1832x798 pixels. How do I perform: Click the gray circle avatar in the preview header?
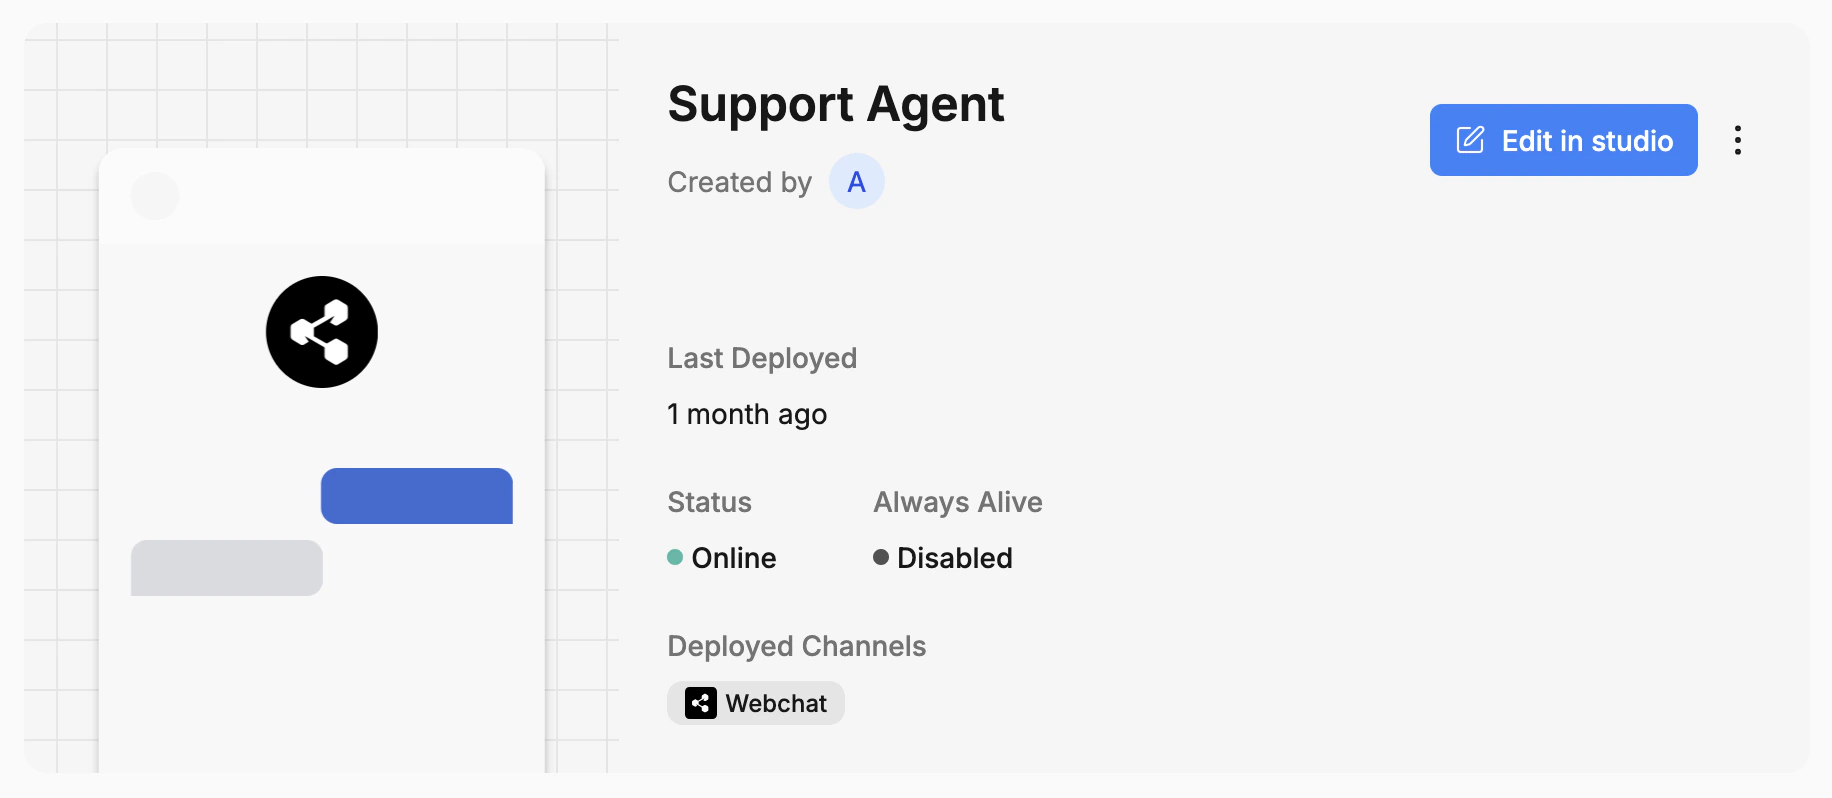coord(154,195)
